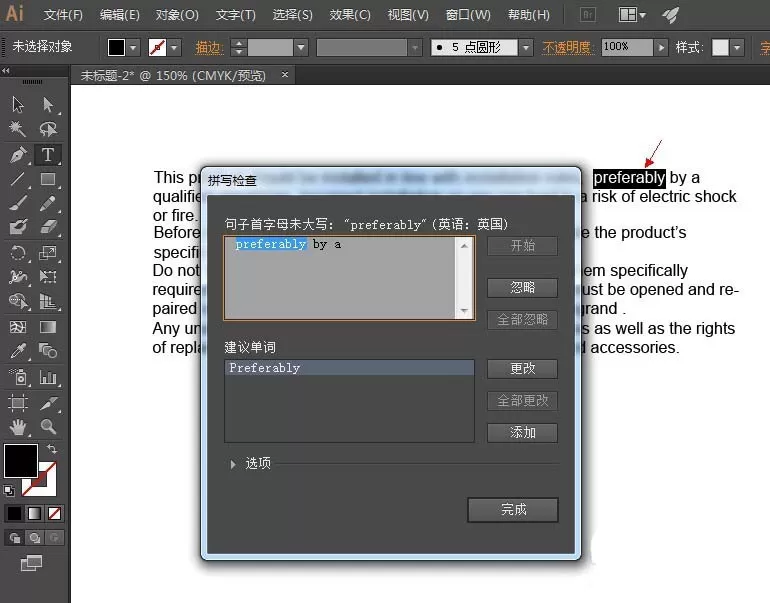
Task: Click the fill color box in toolbox
Action: 21,461
